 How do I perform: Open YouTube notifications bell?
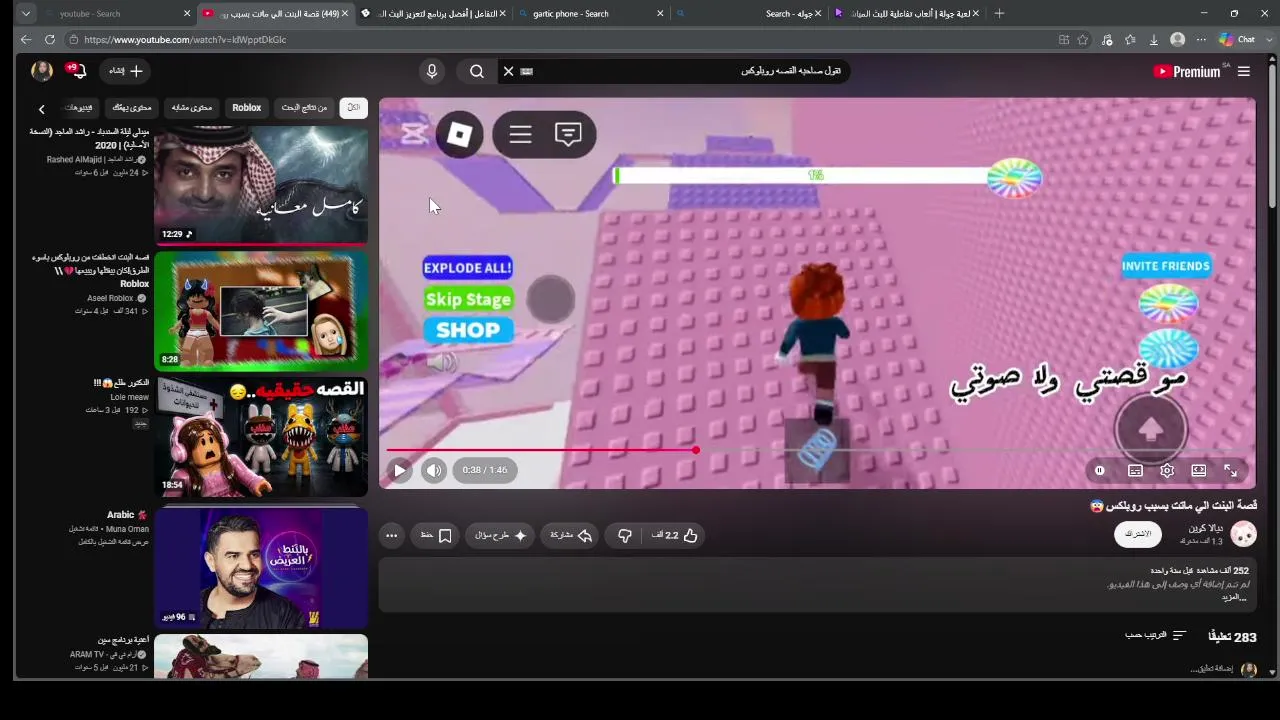tap(79, 71)
